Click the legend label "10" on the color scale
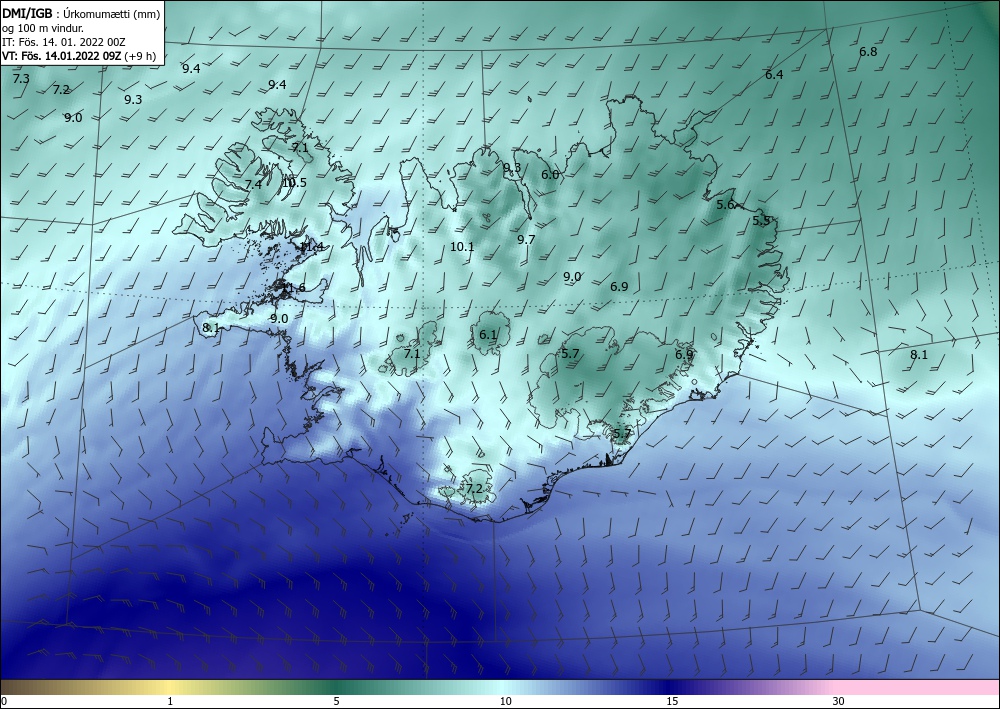Screen dimensions: 1000x709 point(506,701)
